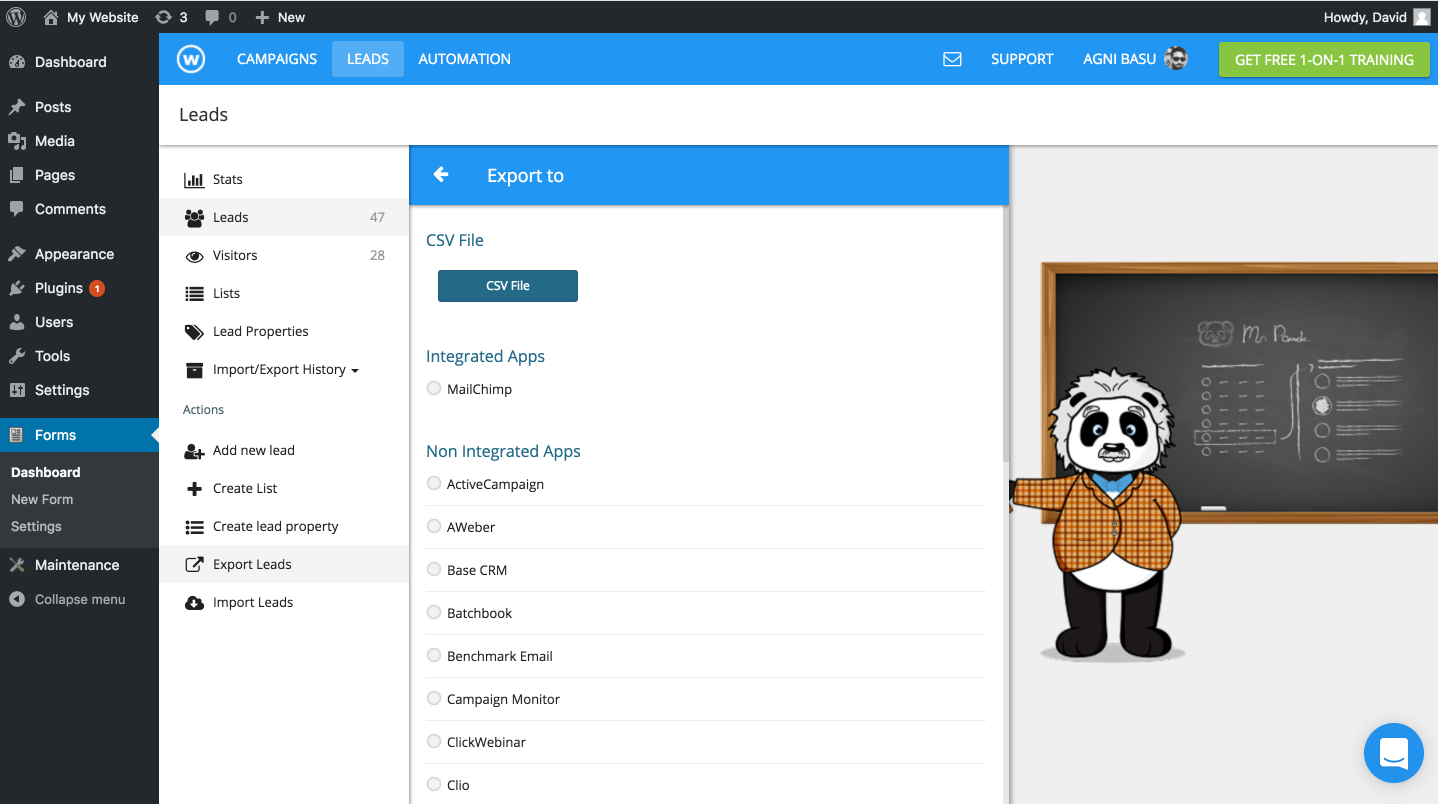Open the Campaigns tab
The width and height of the screenshot is (1438, 804).
click(x=277, y=59)
